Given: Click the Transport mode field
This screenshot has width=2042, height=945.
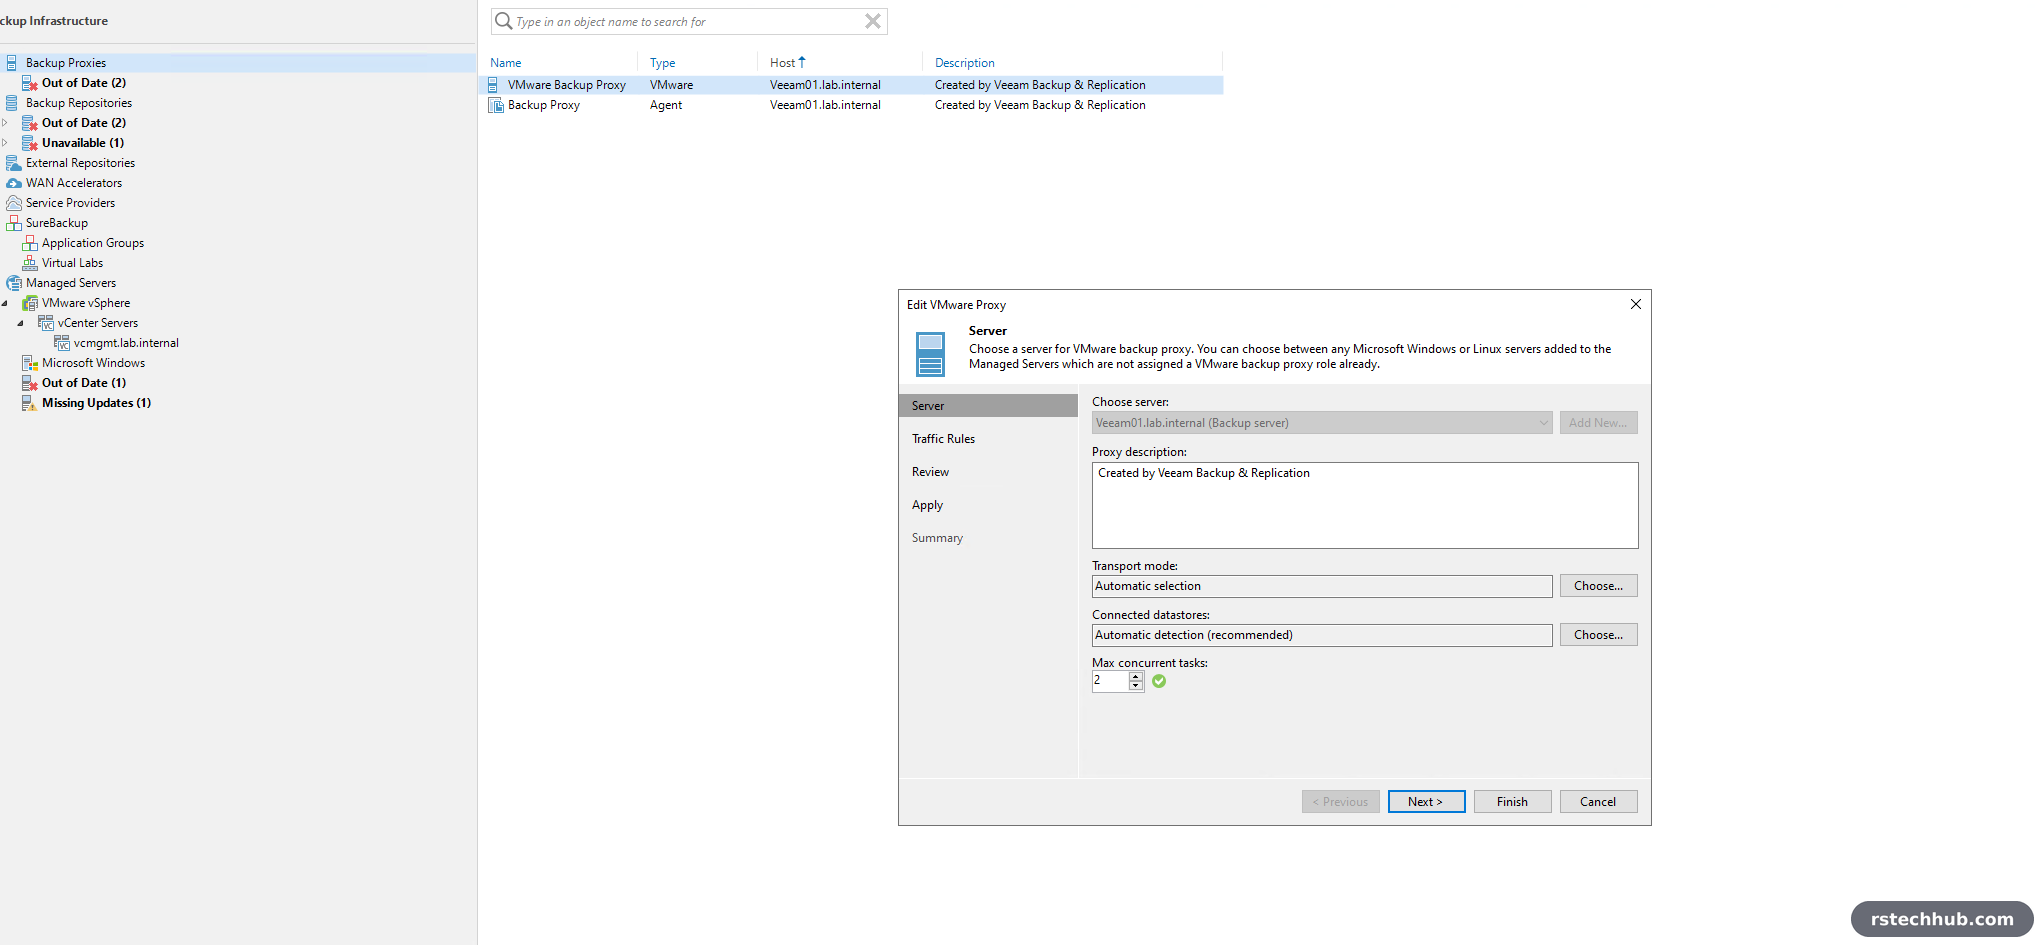Looking at the screenshot, I should pos(1322,586).
